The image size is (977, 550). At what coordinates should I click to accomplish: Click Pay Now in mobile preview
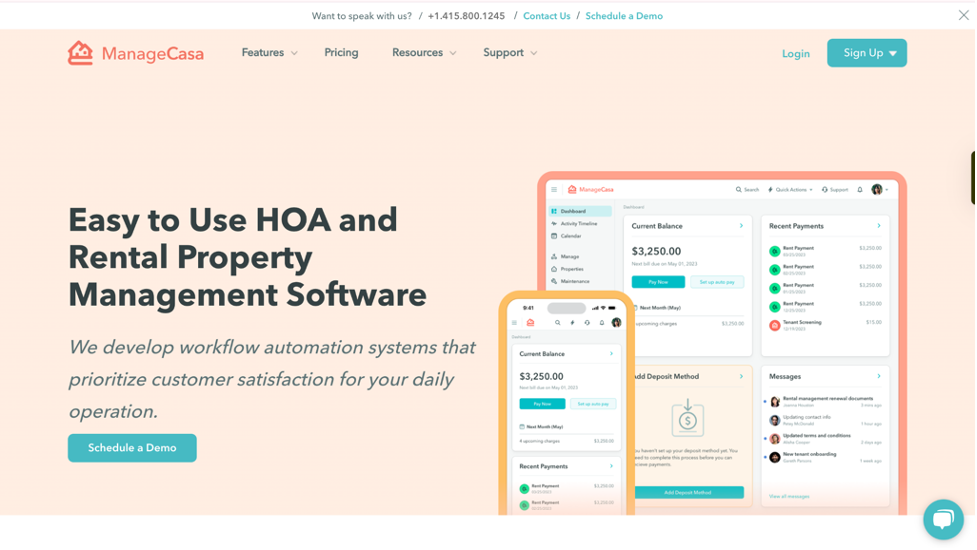point(542,404)
